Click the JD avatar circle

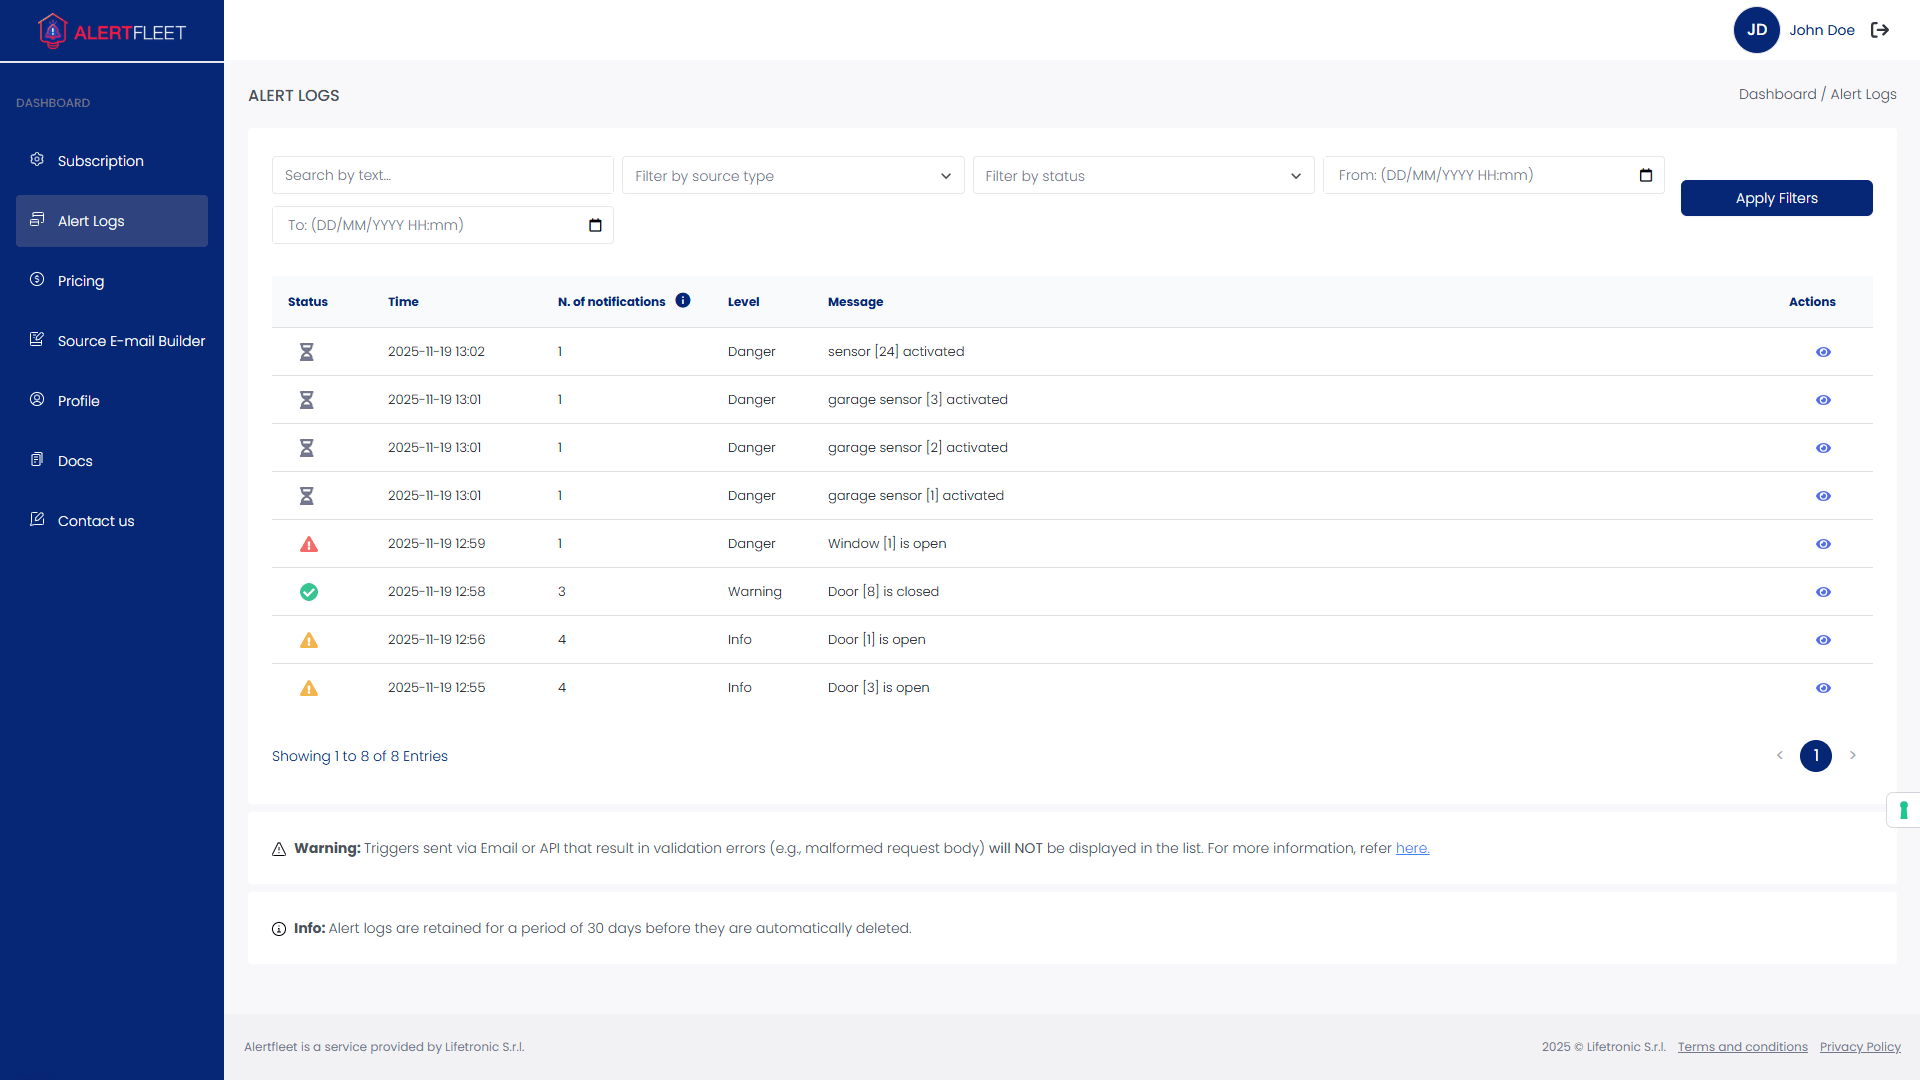point(1757,30)
